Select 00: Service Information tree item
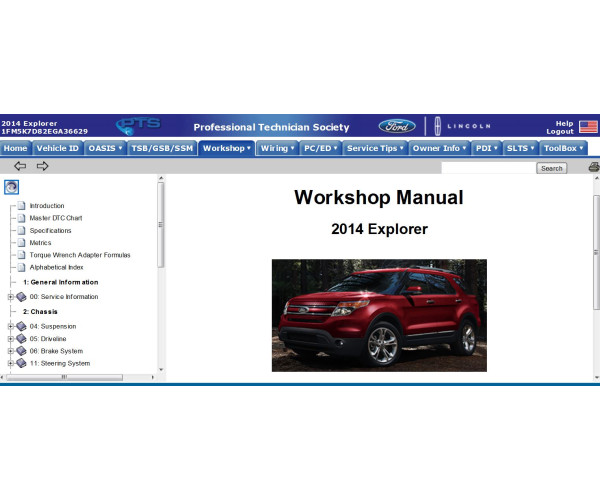The height and width of the screenshot is (500, 600). [x=64, y=296]
